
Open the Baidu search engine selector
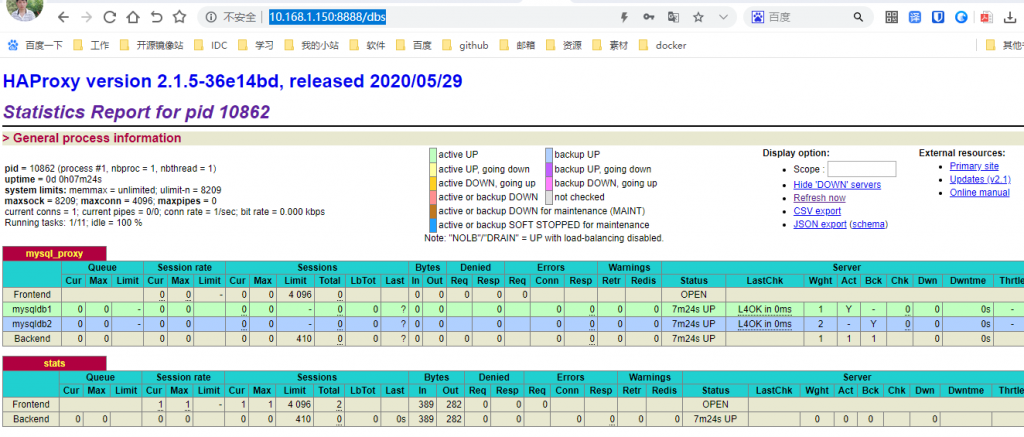758,17
